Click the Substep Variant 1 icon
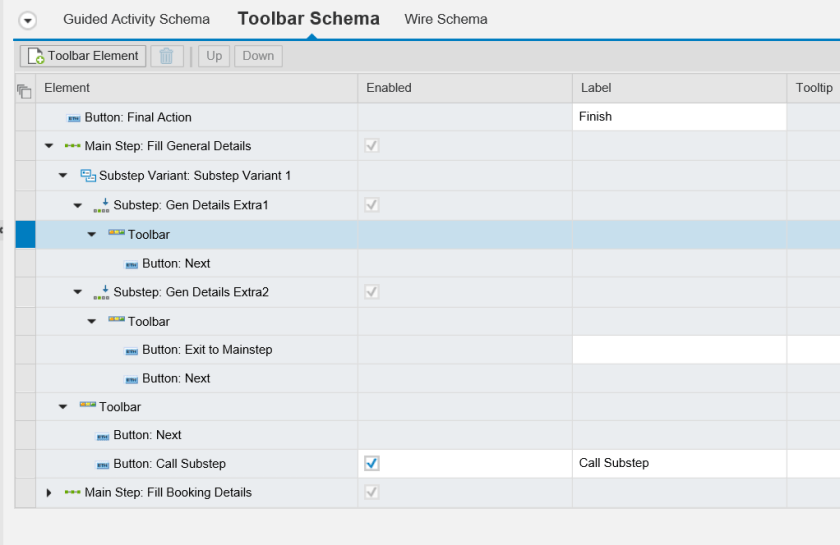 pos(88,176)
